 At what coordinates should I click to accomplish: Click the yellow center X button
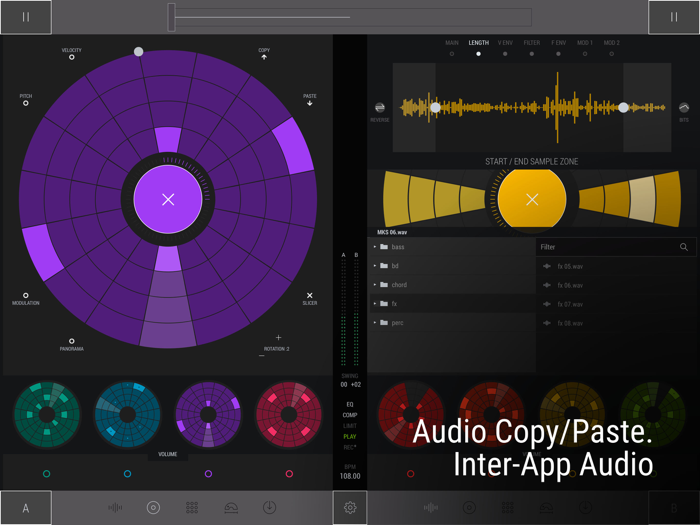[532, 200]
